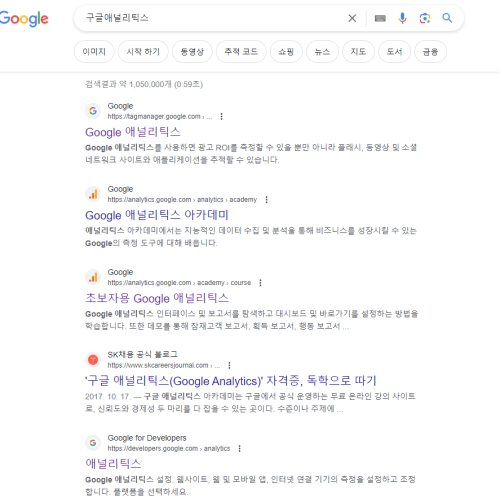Open more options for developers.google.com result
Viewport: 500px width, 500px height.
point(239,448)
